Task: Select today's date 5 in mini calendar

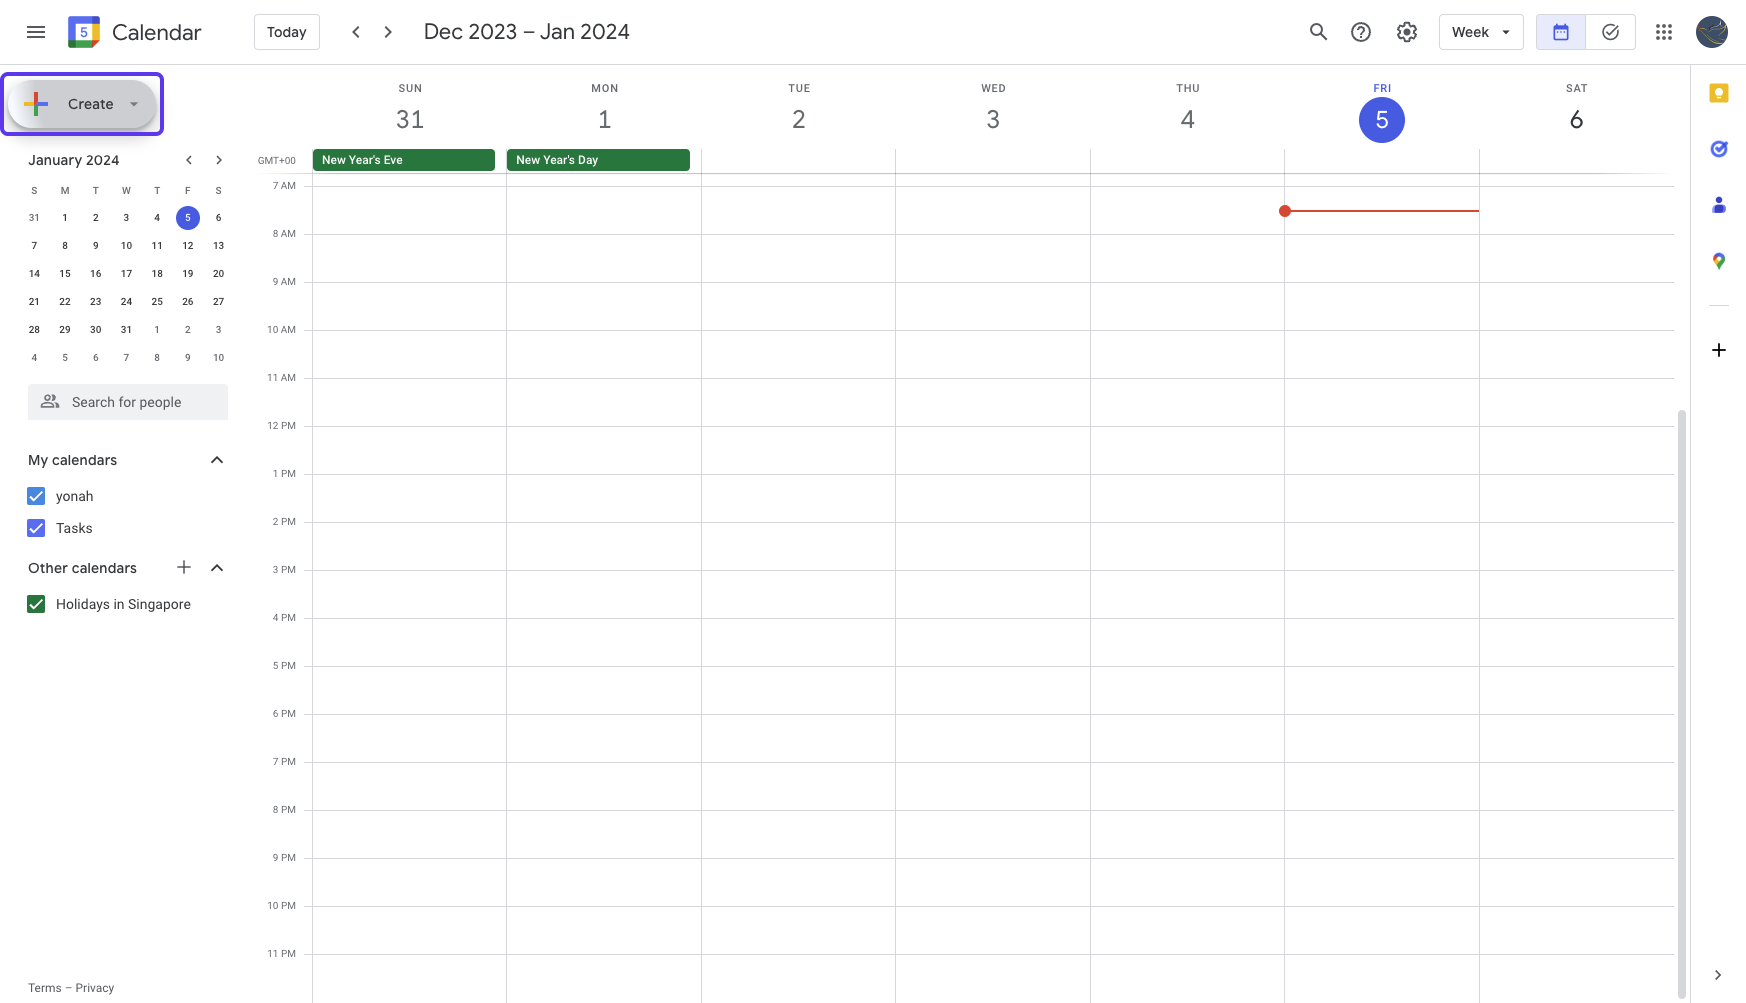Action: [188, 217]
